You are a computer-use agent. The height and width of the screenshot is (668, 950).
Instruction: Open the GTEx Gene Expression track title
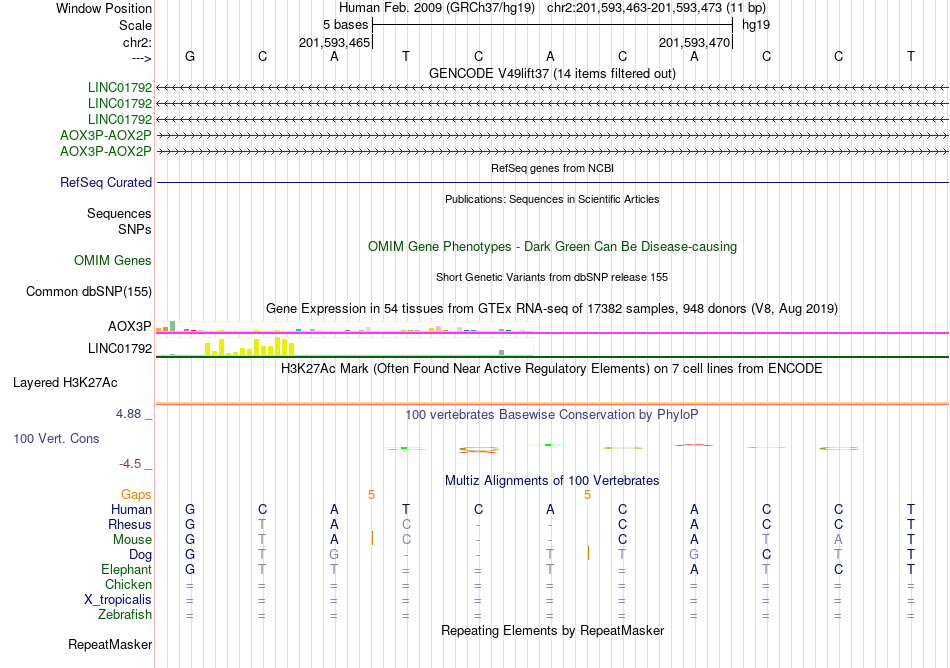pyautogui.click(x=552, y=308)
